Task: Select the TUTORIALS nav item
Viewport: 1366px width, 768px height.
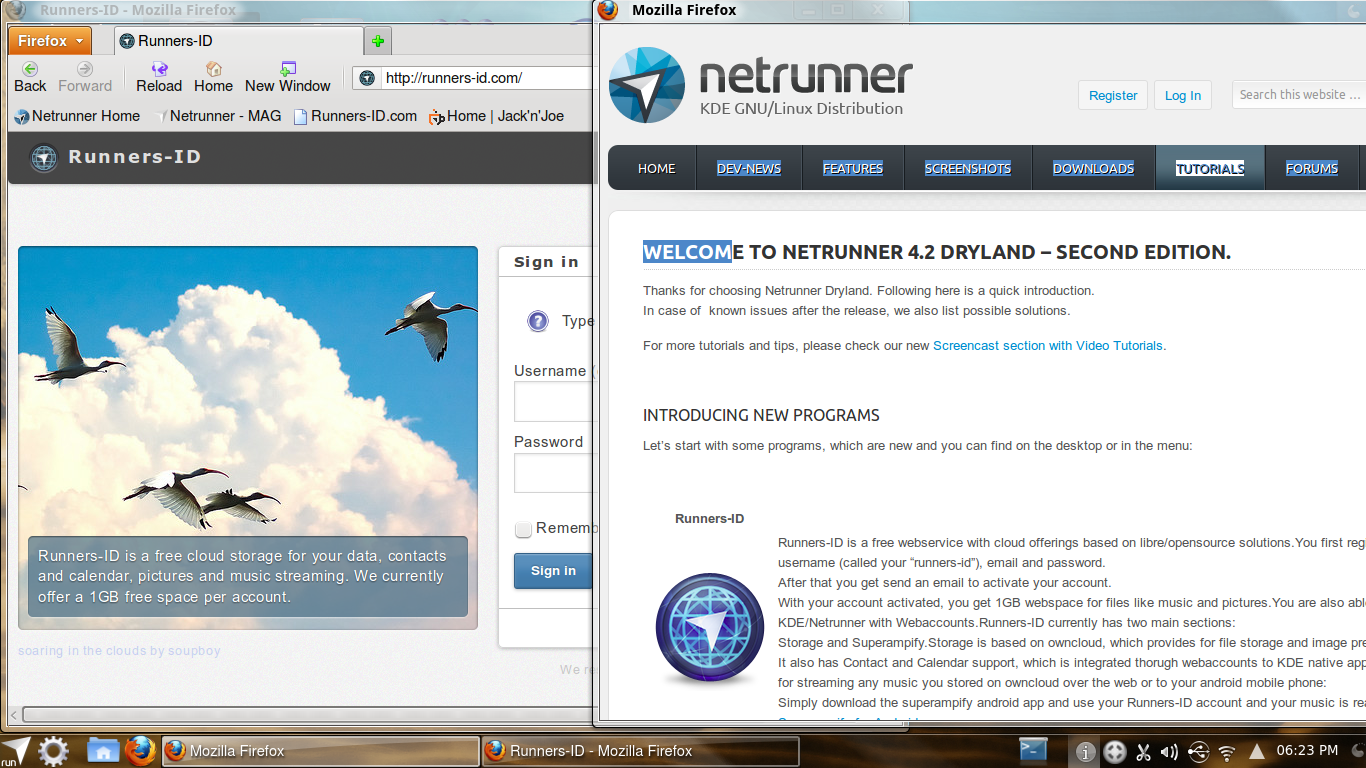Action: point(1210,168)
